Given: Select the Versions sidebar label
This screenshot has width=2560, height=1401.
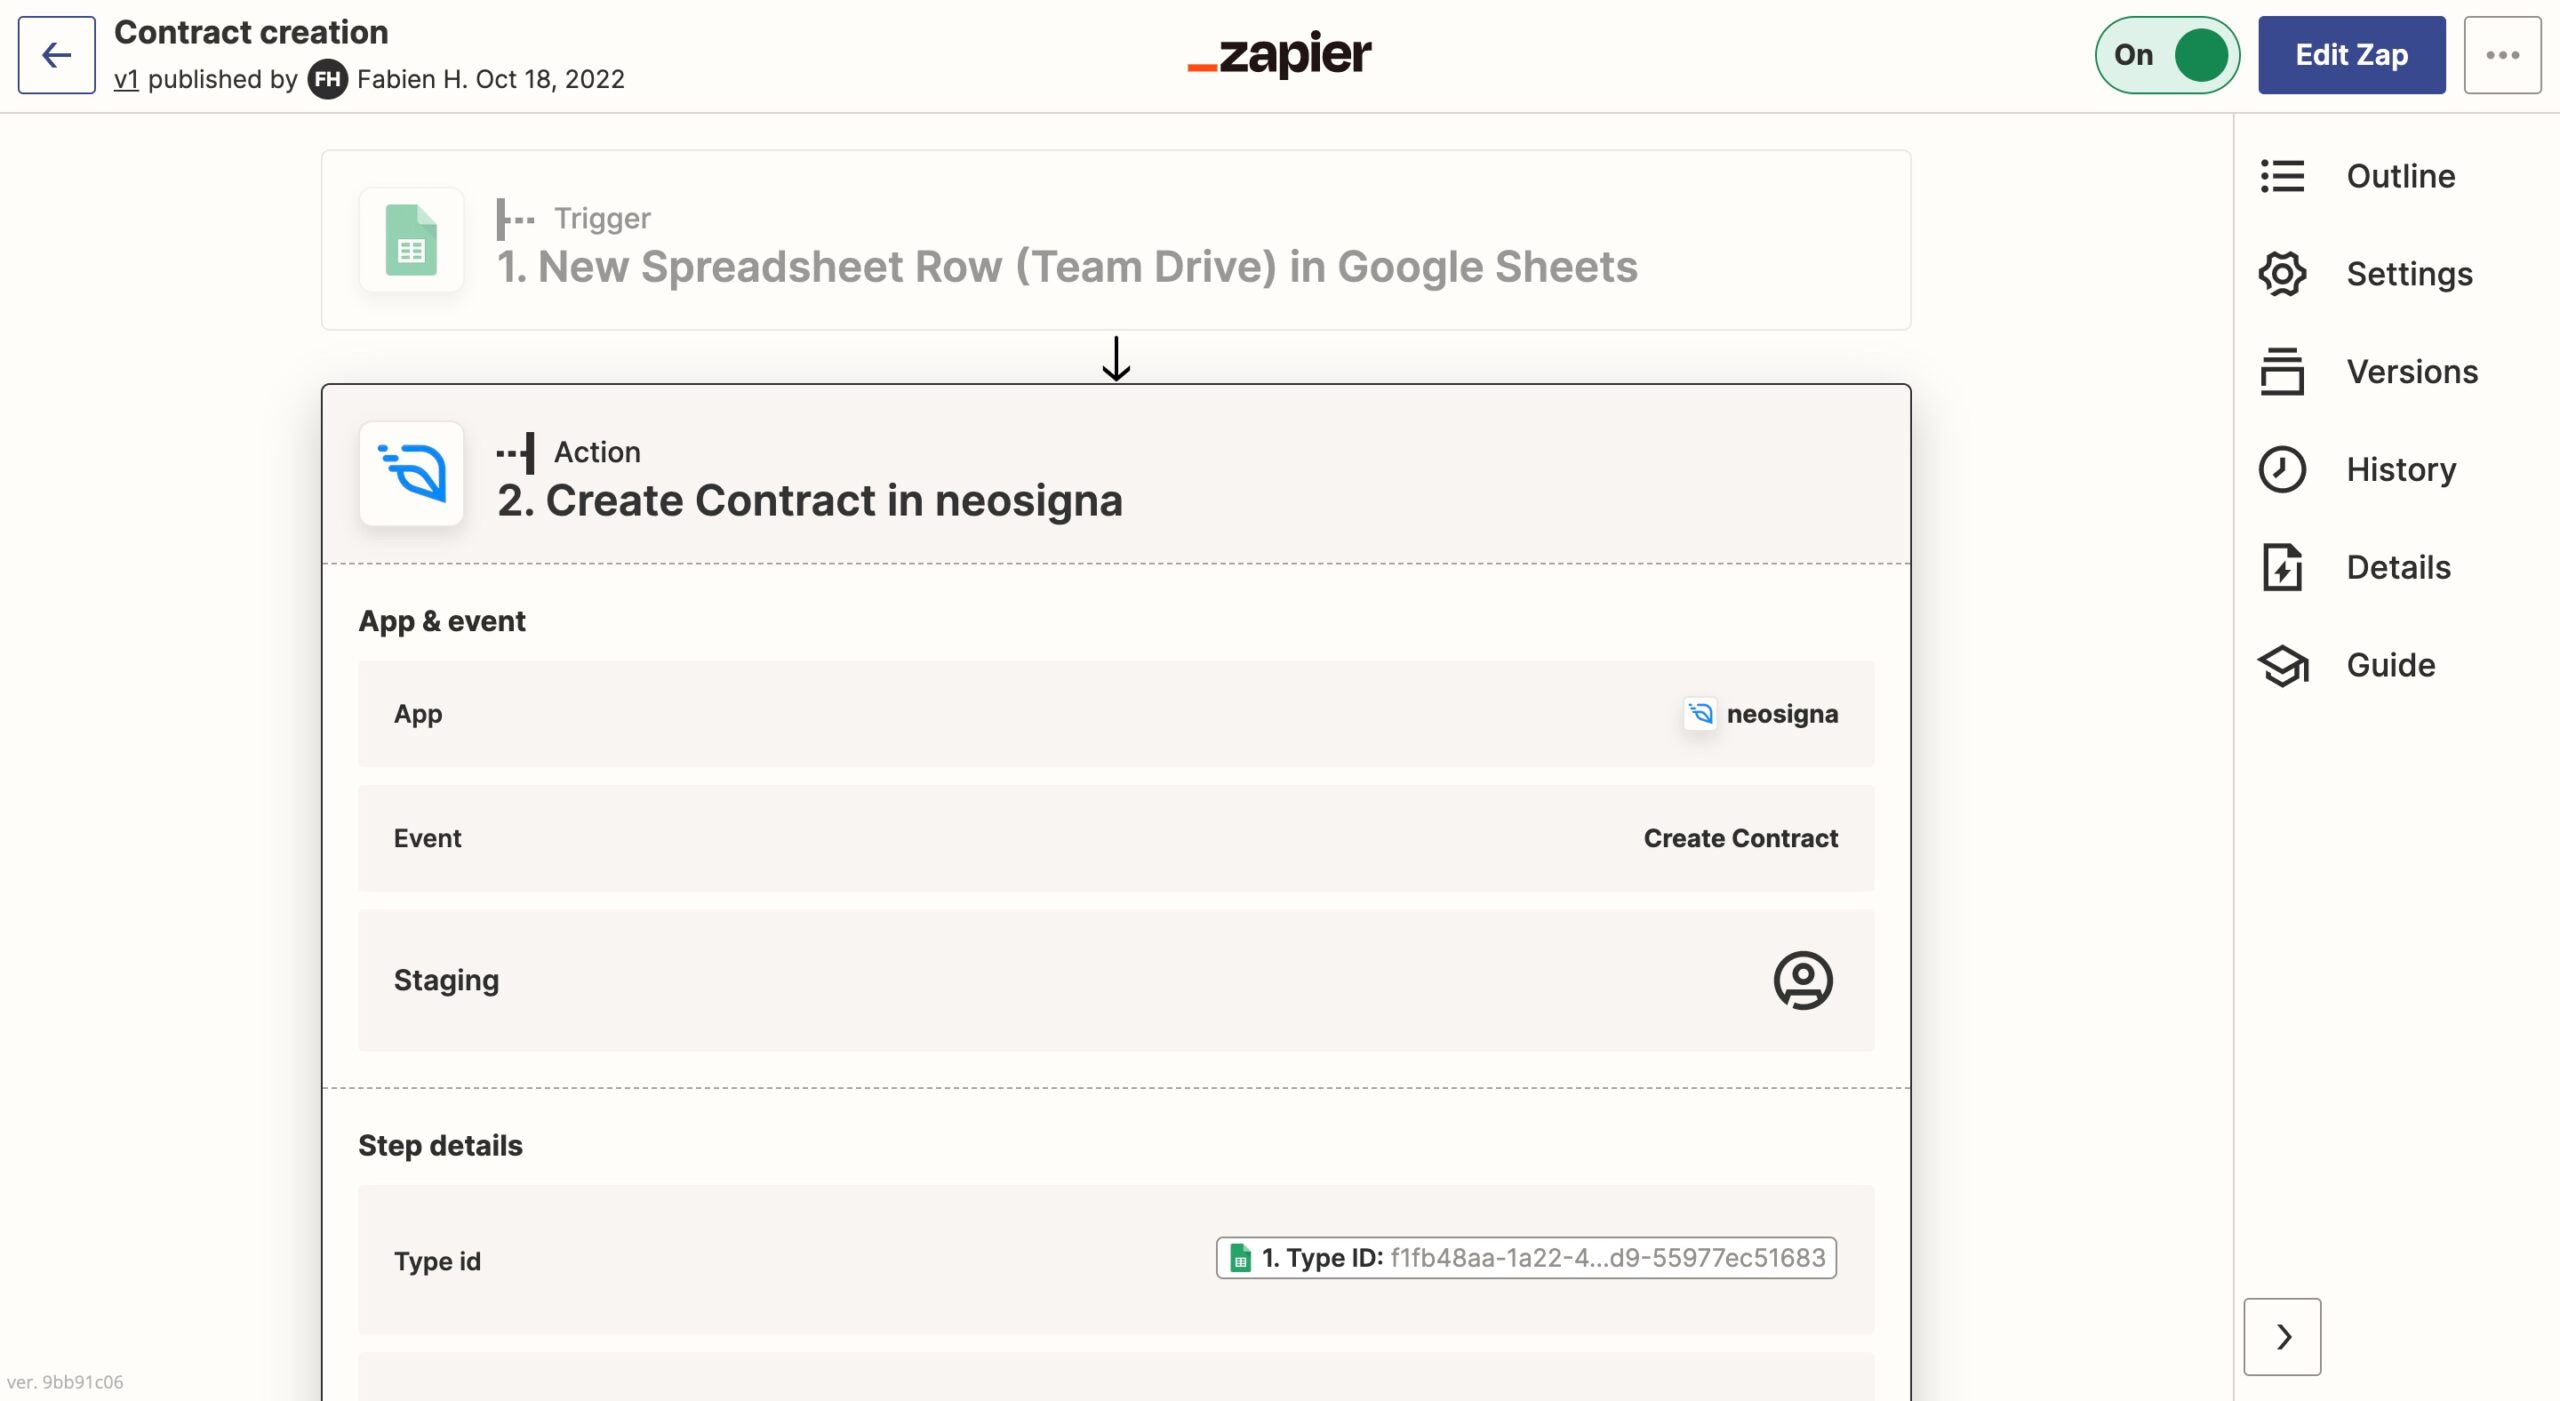Looking at the screenshot, I should (x=2412, y=372).
